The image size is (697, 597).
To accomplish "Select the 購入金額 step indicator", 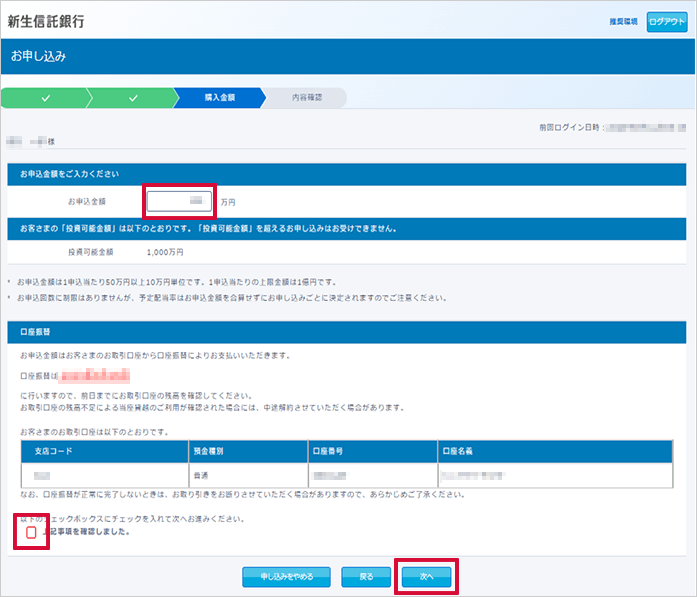I will 219,98.
